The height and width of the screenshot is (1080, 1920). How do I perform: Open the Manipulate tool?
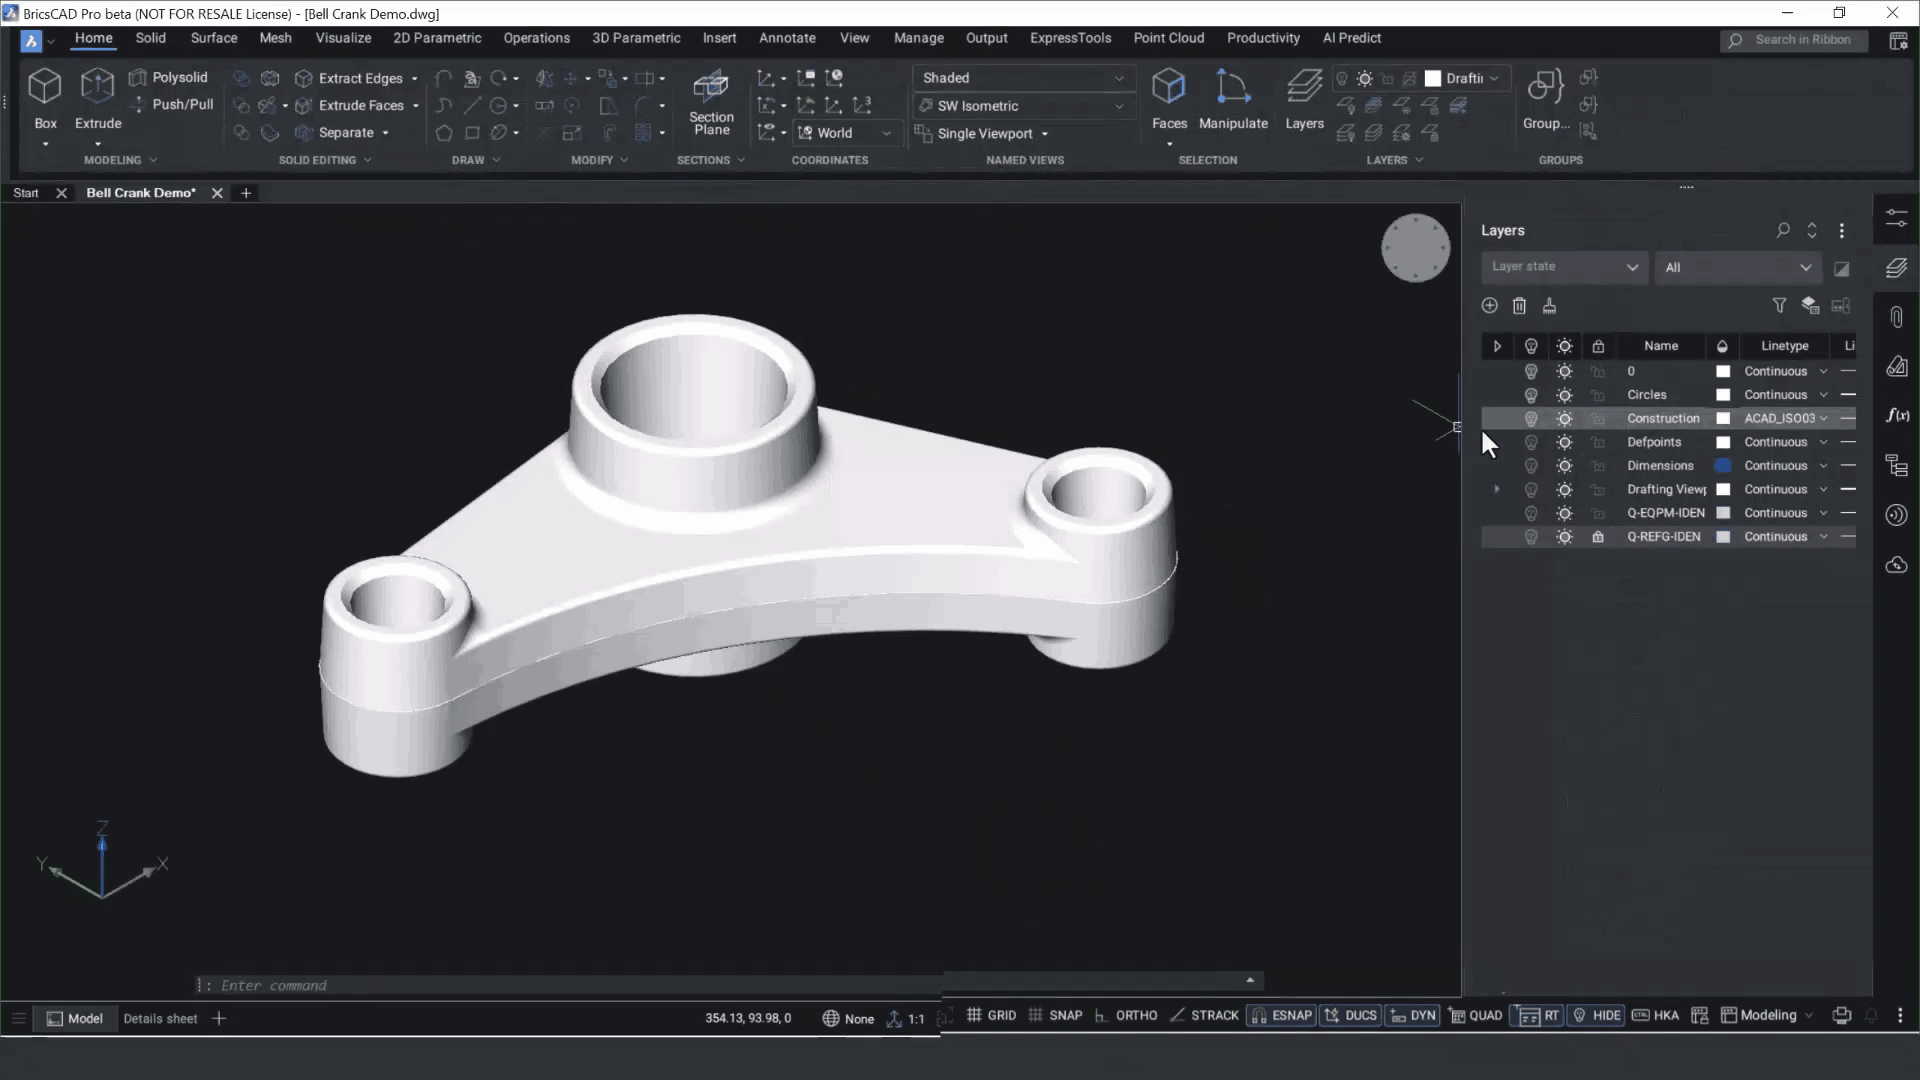click(1234, 99)
